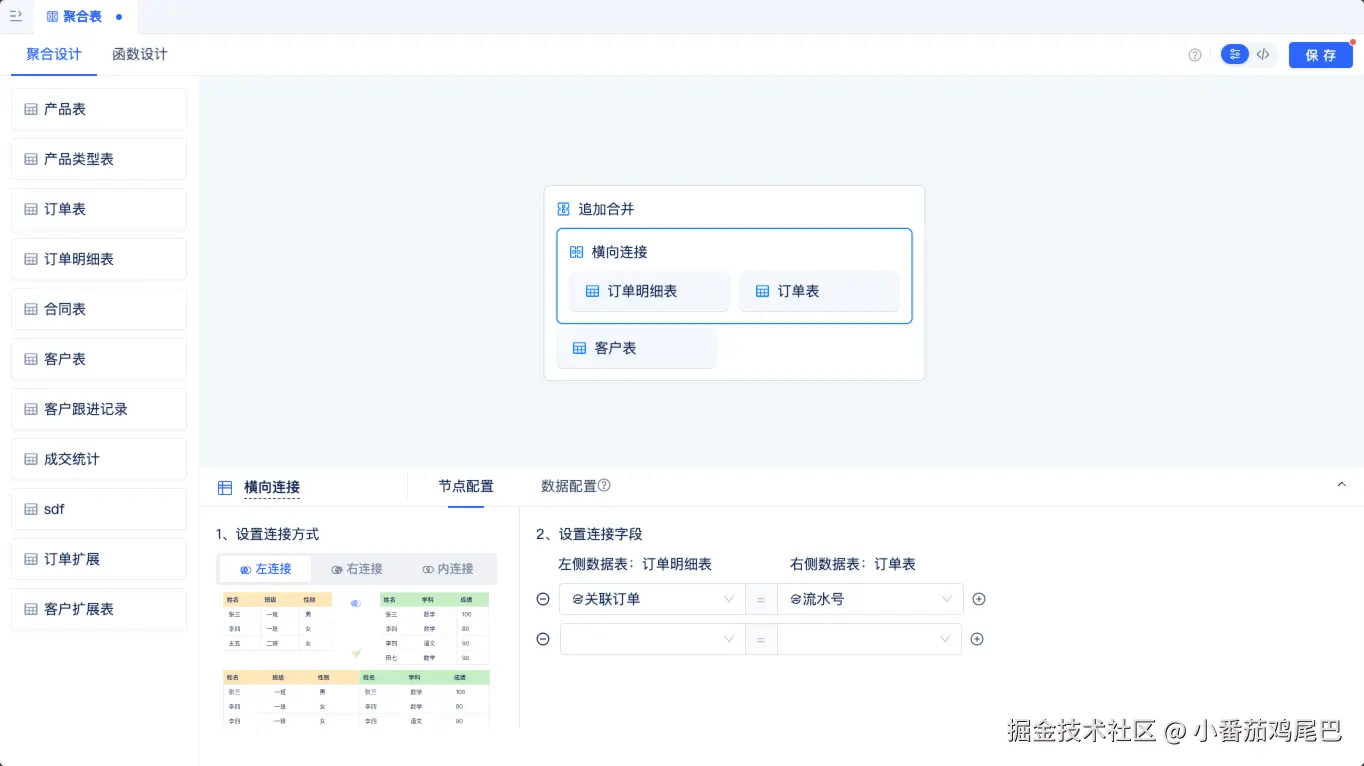Screen dimensions: 1364x766
Task: Select 客户跟进记录 in the table list
Action: 99,409
